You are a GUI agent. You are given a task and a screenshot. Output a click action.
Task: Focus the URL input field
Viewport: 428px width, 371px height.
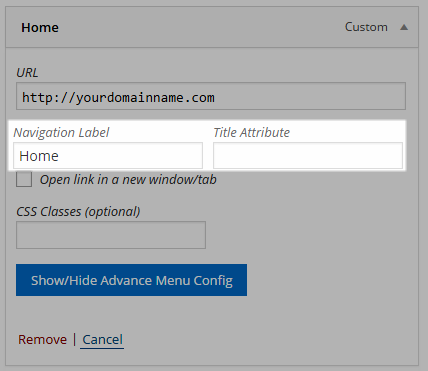click(211, 96)
